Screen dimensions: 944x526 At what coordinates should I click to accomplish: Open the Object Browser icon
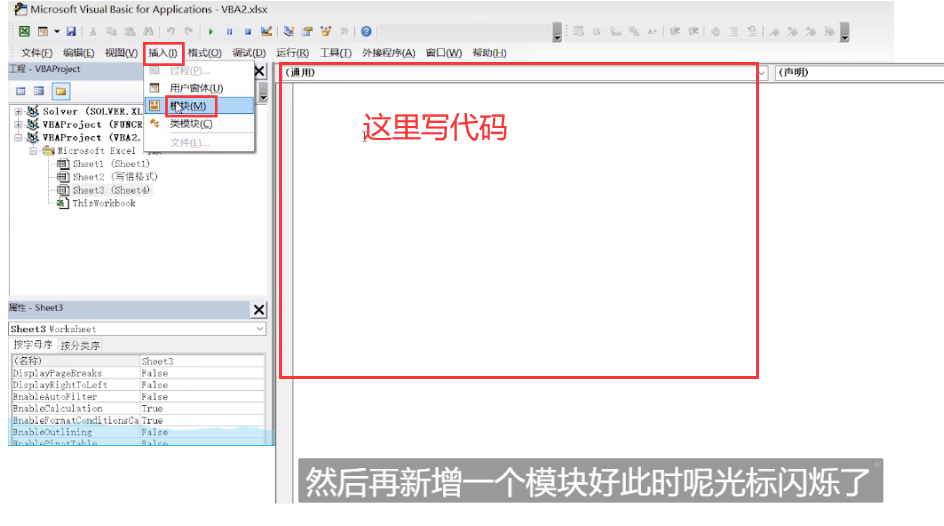pos(326,31)
